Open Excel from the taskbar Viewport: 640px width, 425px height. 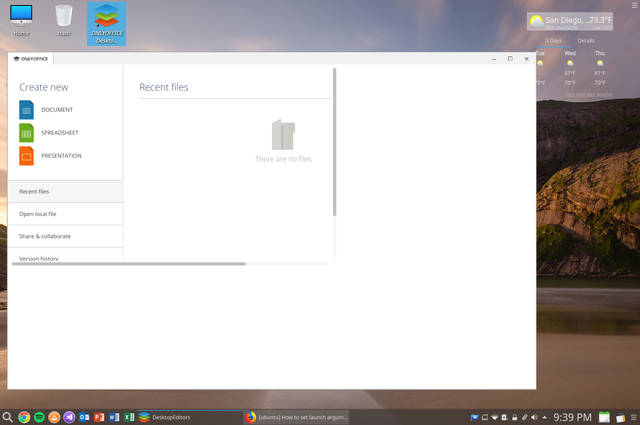point(129,417)
